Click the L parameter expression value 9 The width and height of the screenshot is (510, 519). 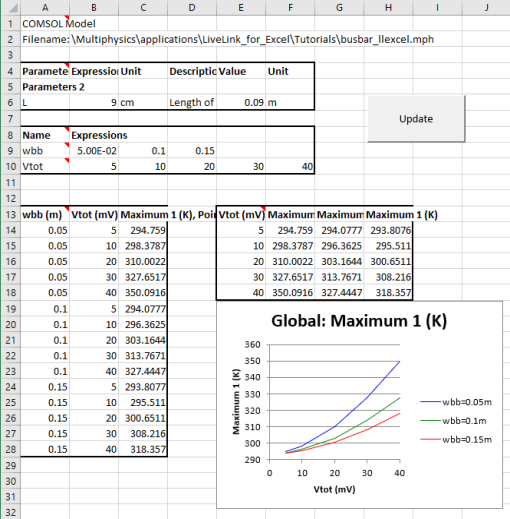[x=94, y=102]
